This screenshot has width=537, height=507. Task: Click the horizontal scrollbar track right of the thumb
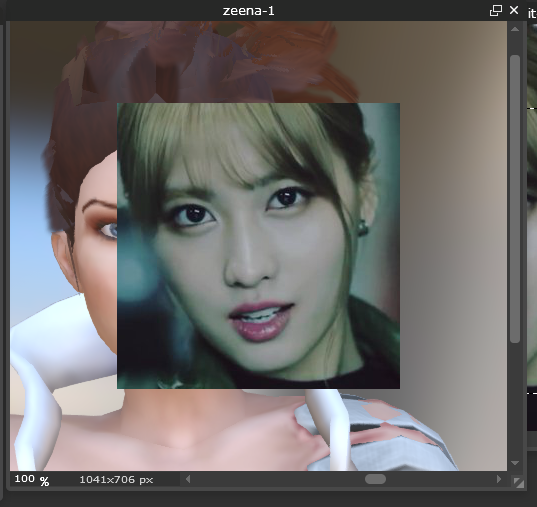[x=440, y=479]
